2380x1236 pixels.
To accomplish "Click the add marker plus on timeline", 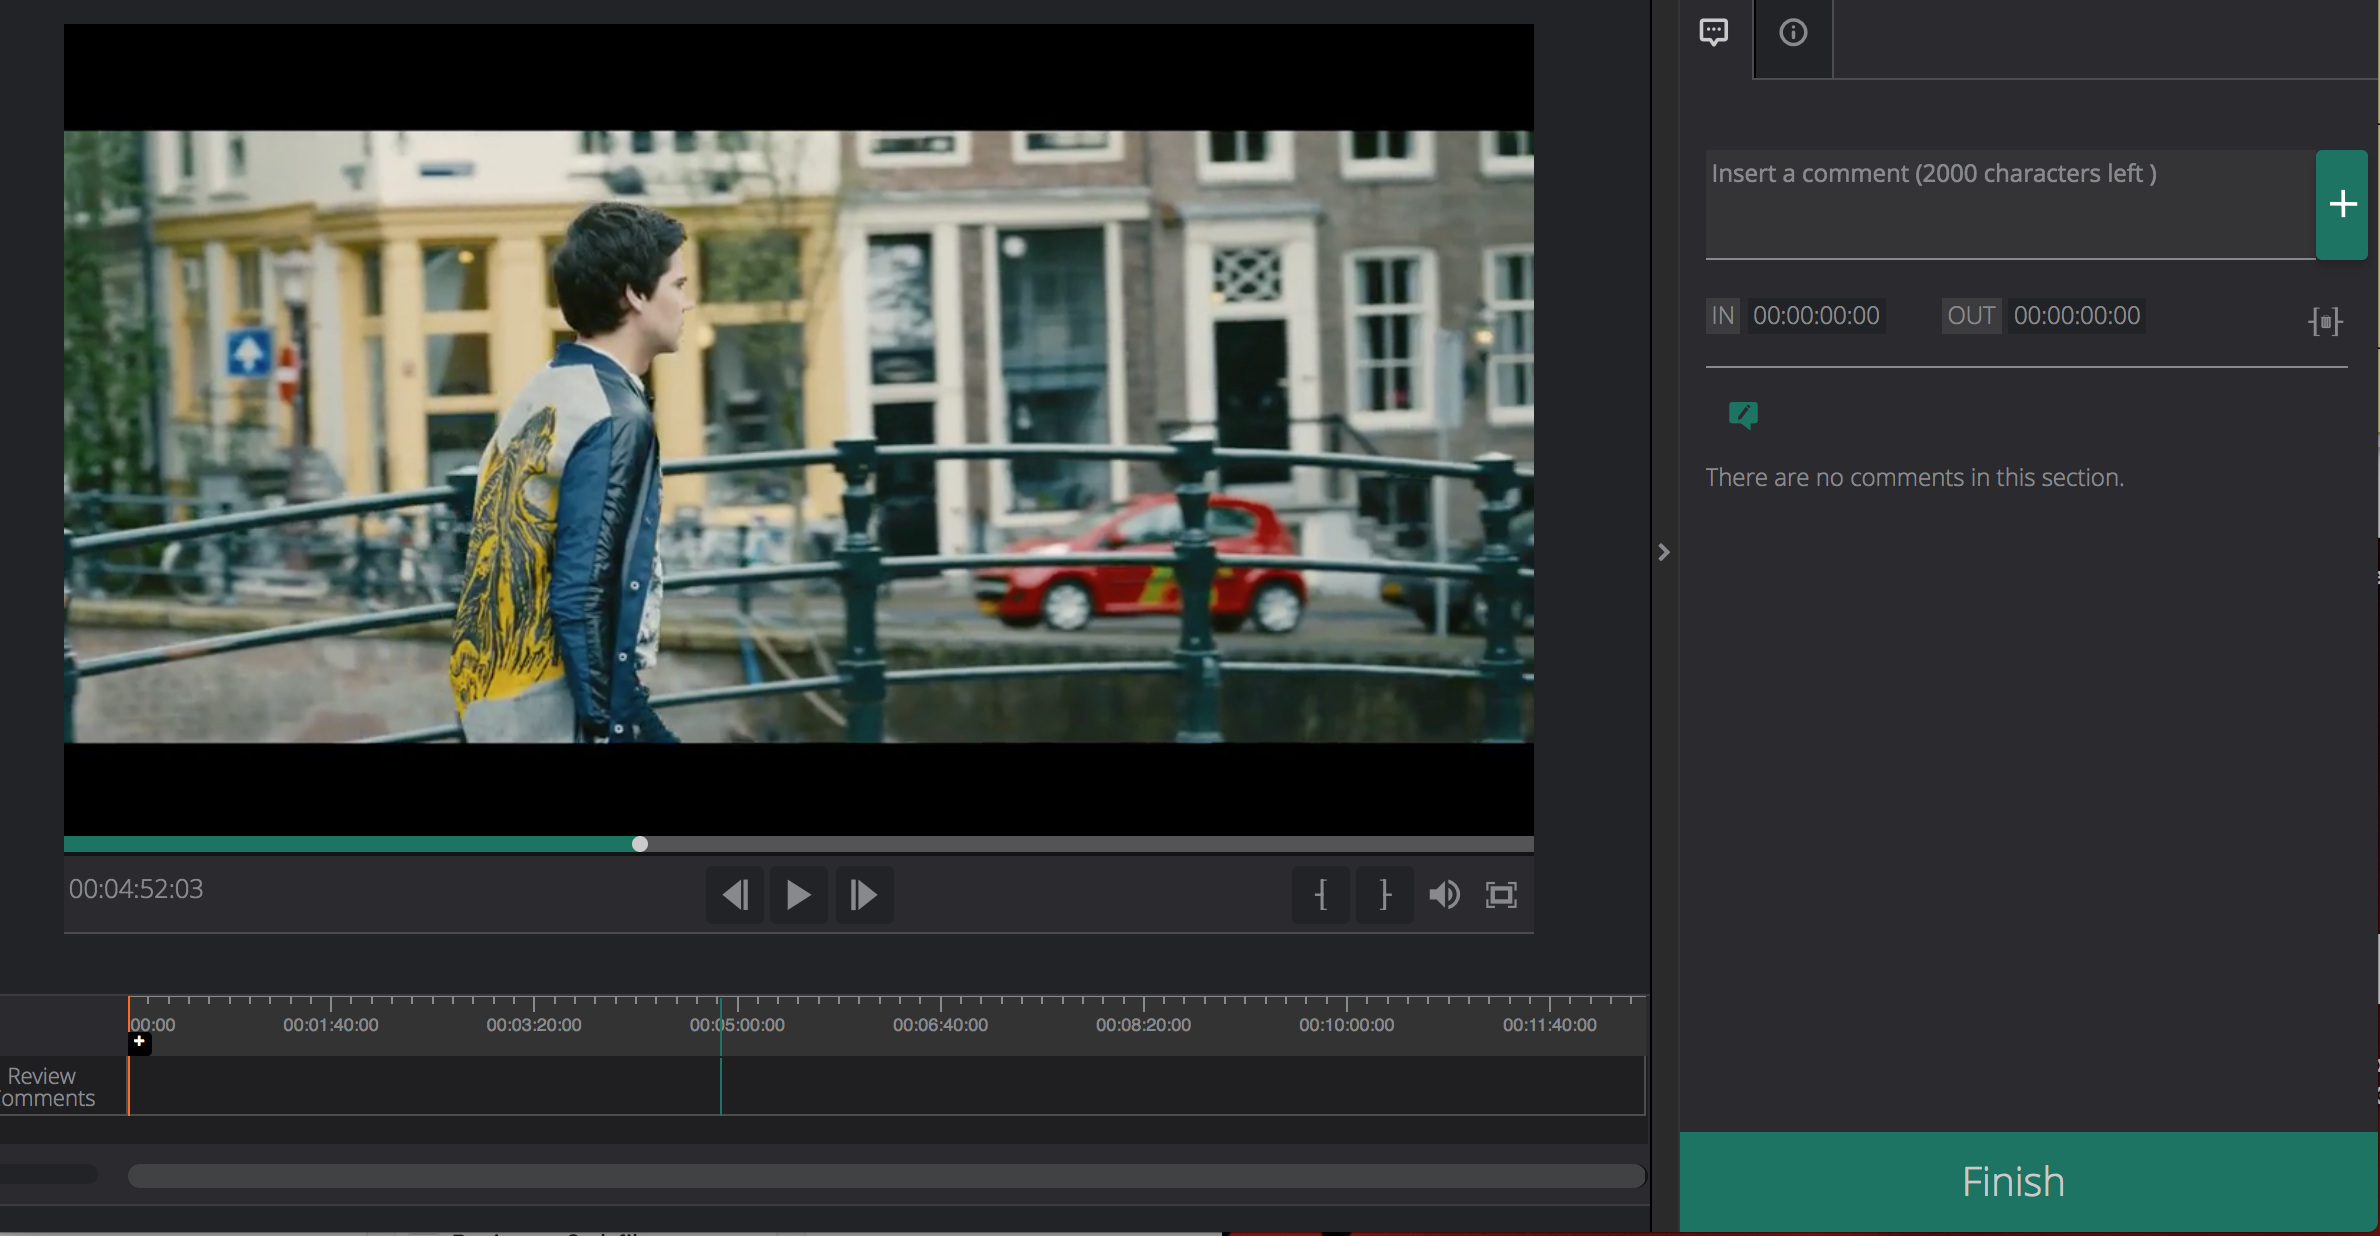I will (x=139, y=1042).
